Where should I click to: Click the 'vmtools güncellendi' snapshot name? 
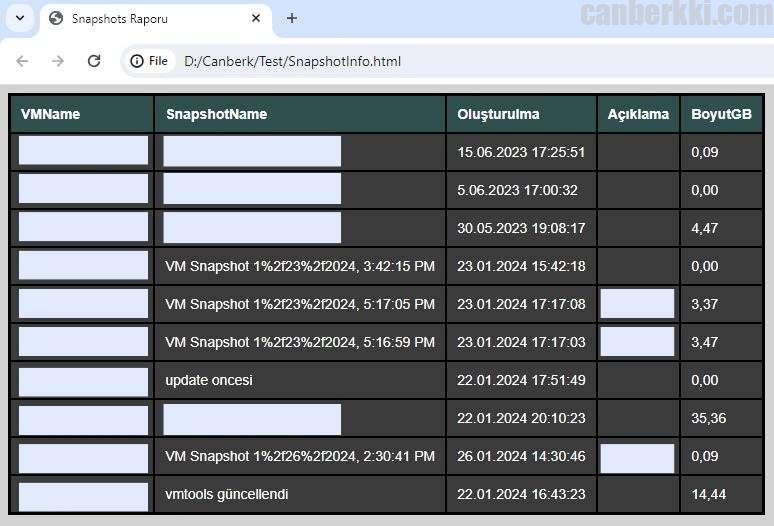coord(227,494)
